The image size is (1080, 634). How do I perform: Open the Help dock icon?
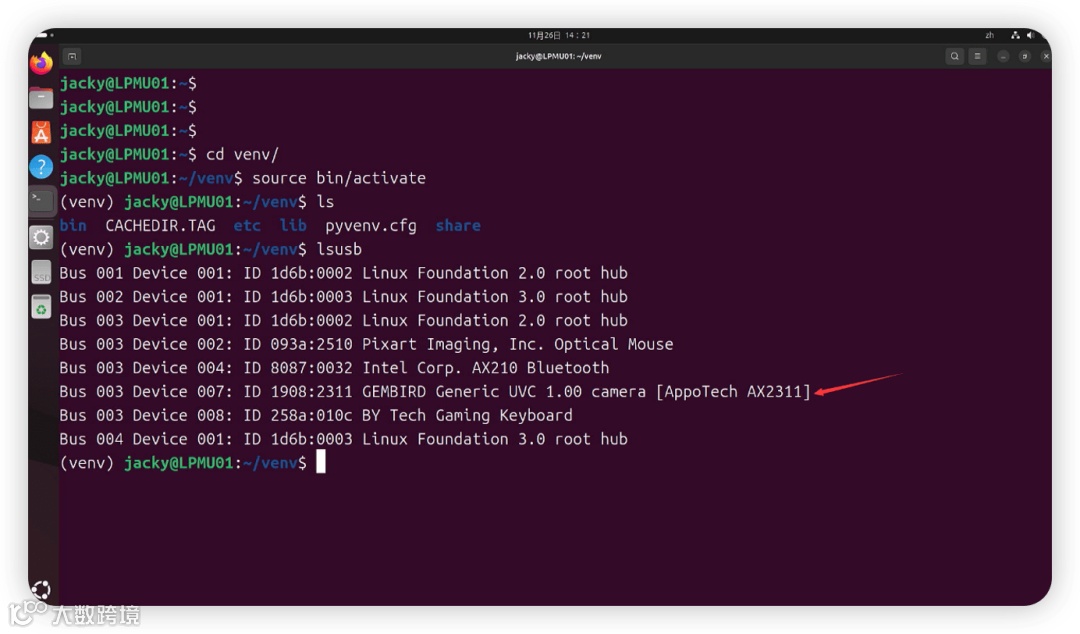click(41, 166)
